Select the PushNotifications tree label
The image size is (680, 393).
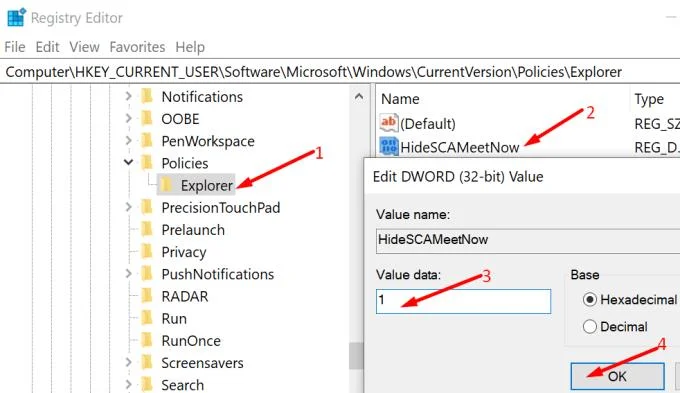tap(218, 274)
